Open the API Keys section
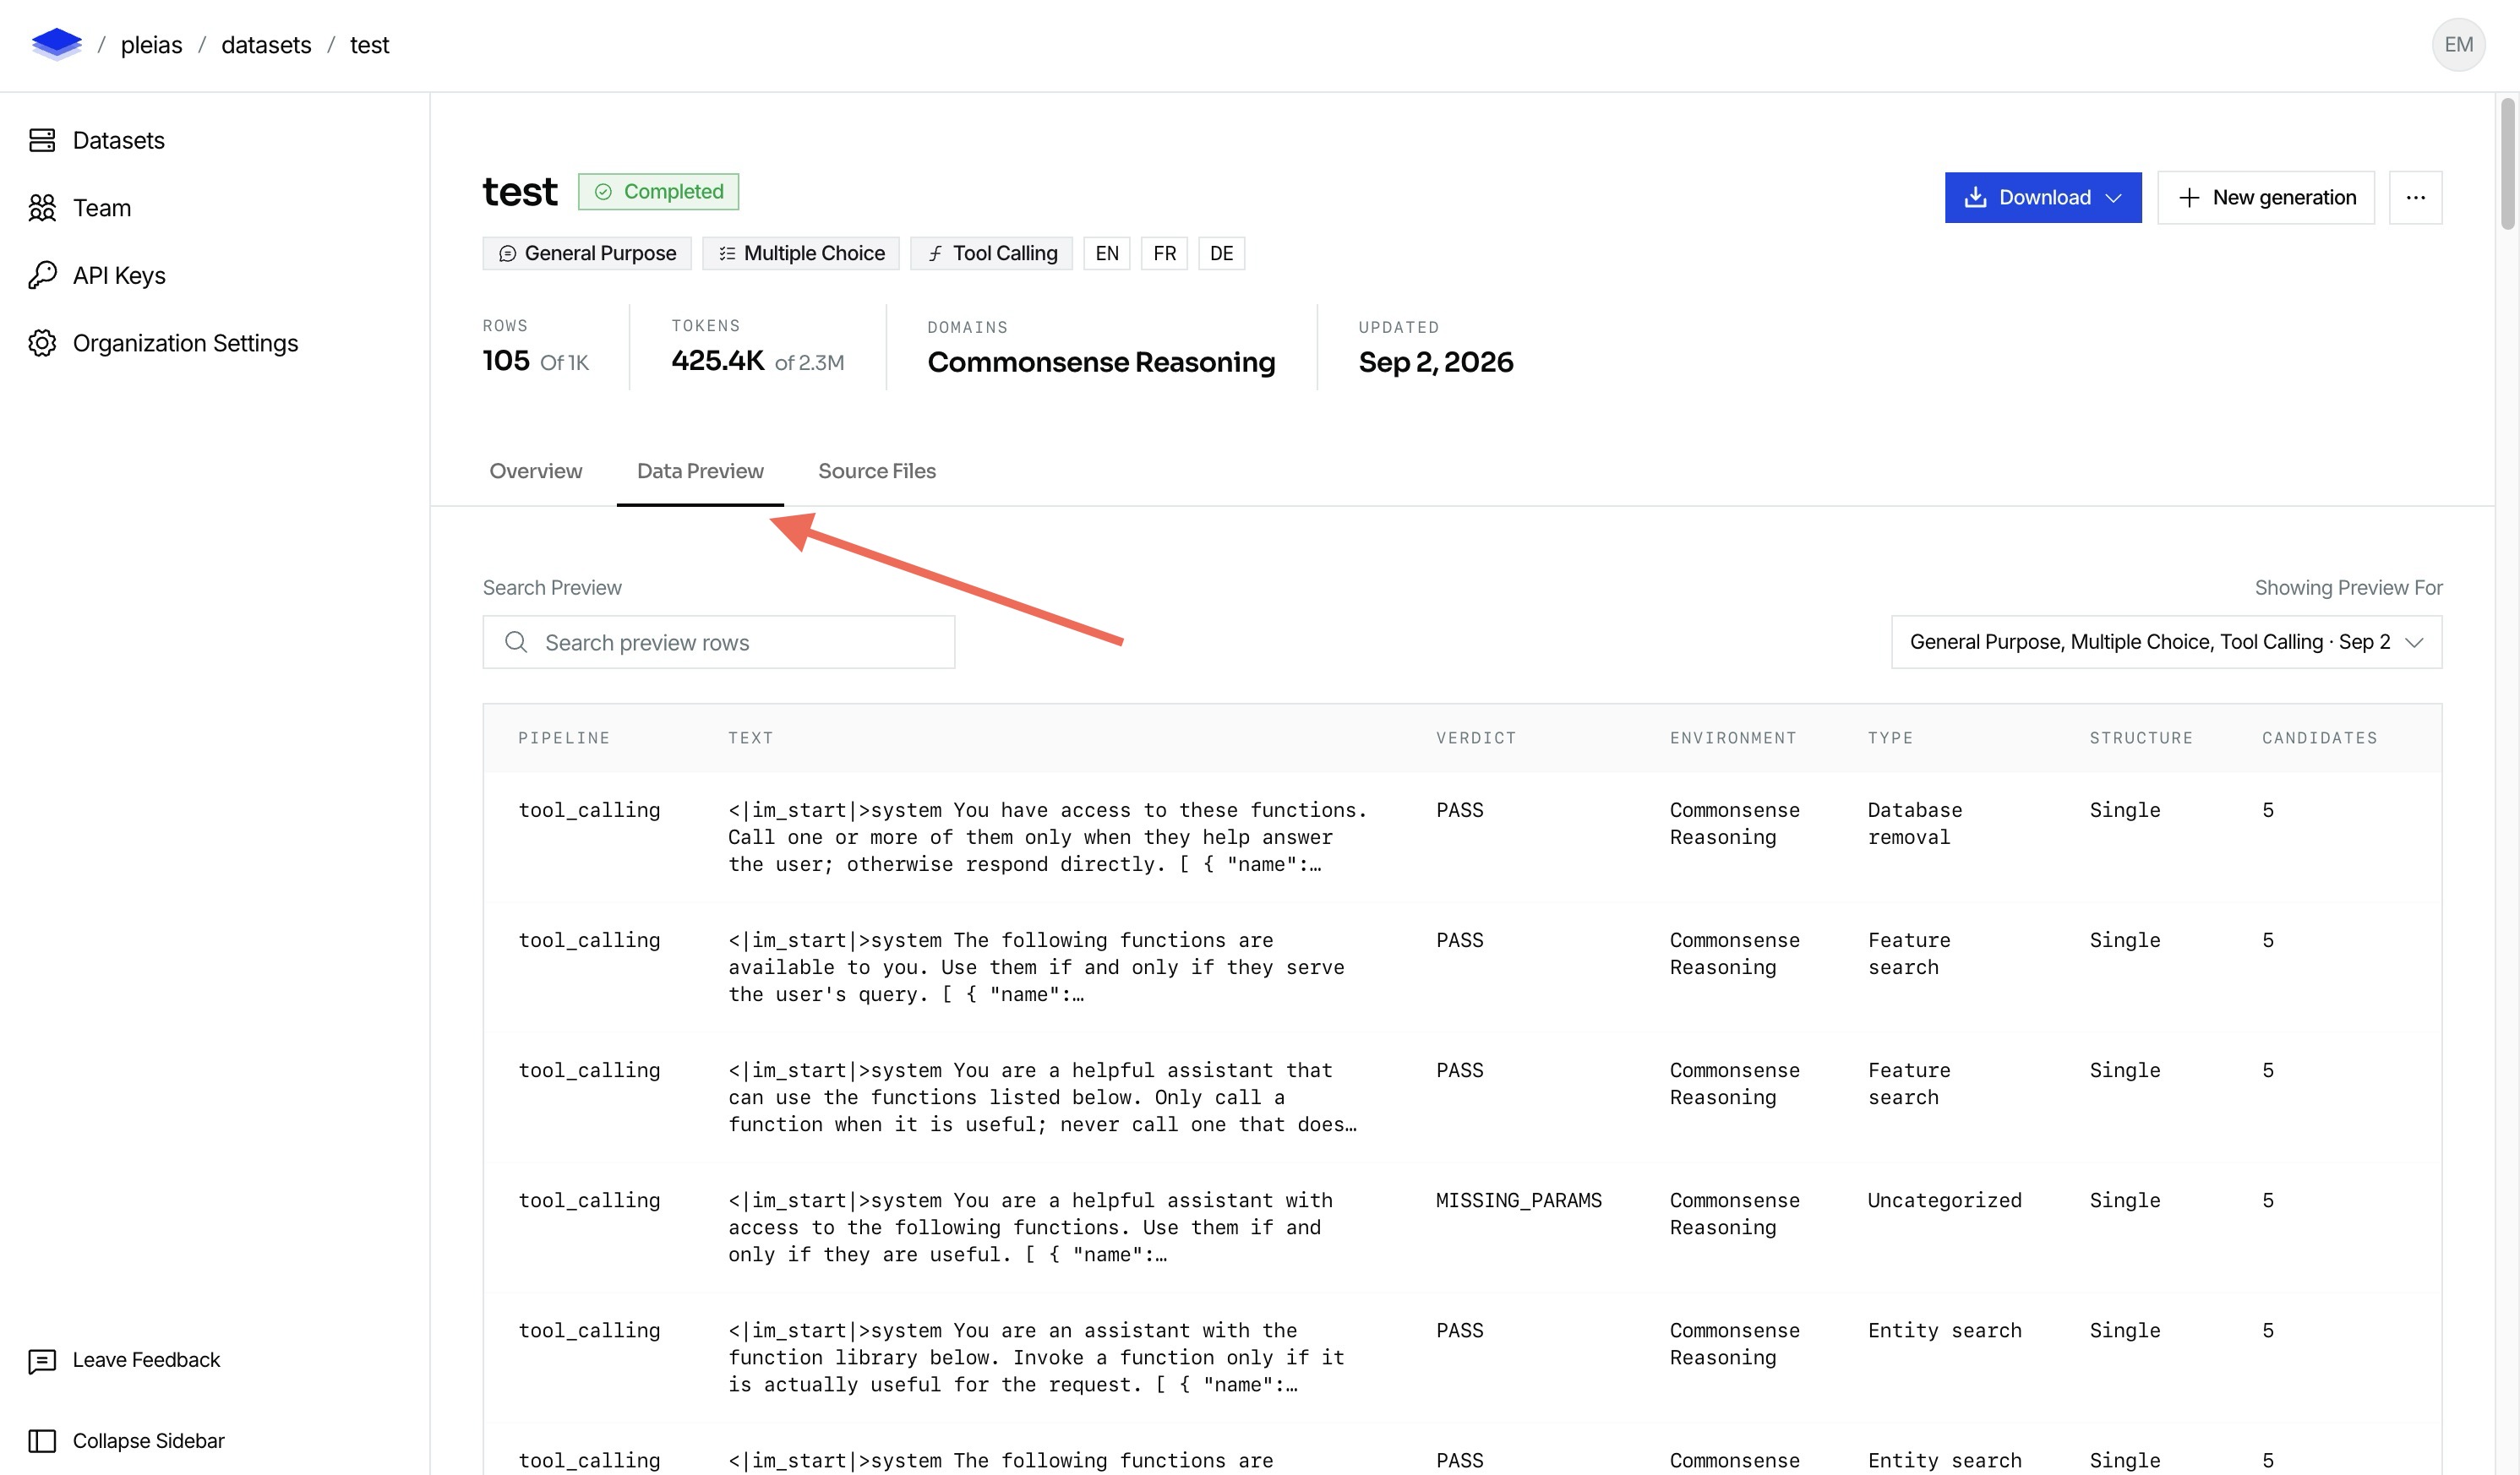Viewport: 2520px width, 1475px height. [97, 275]
